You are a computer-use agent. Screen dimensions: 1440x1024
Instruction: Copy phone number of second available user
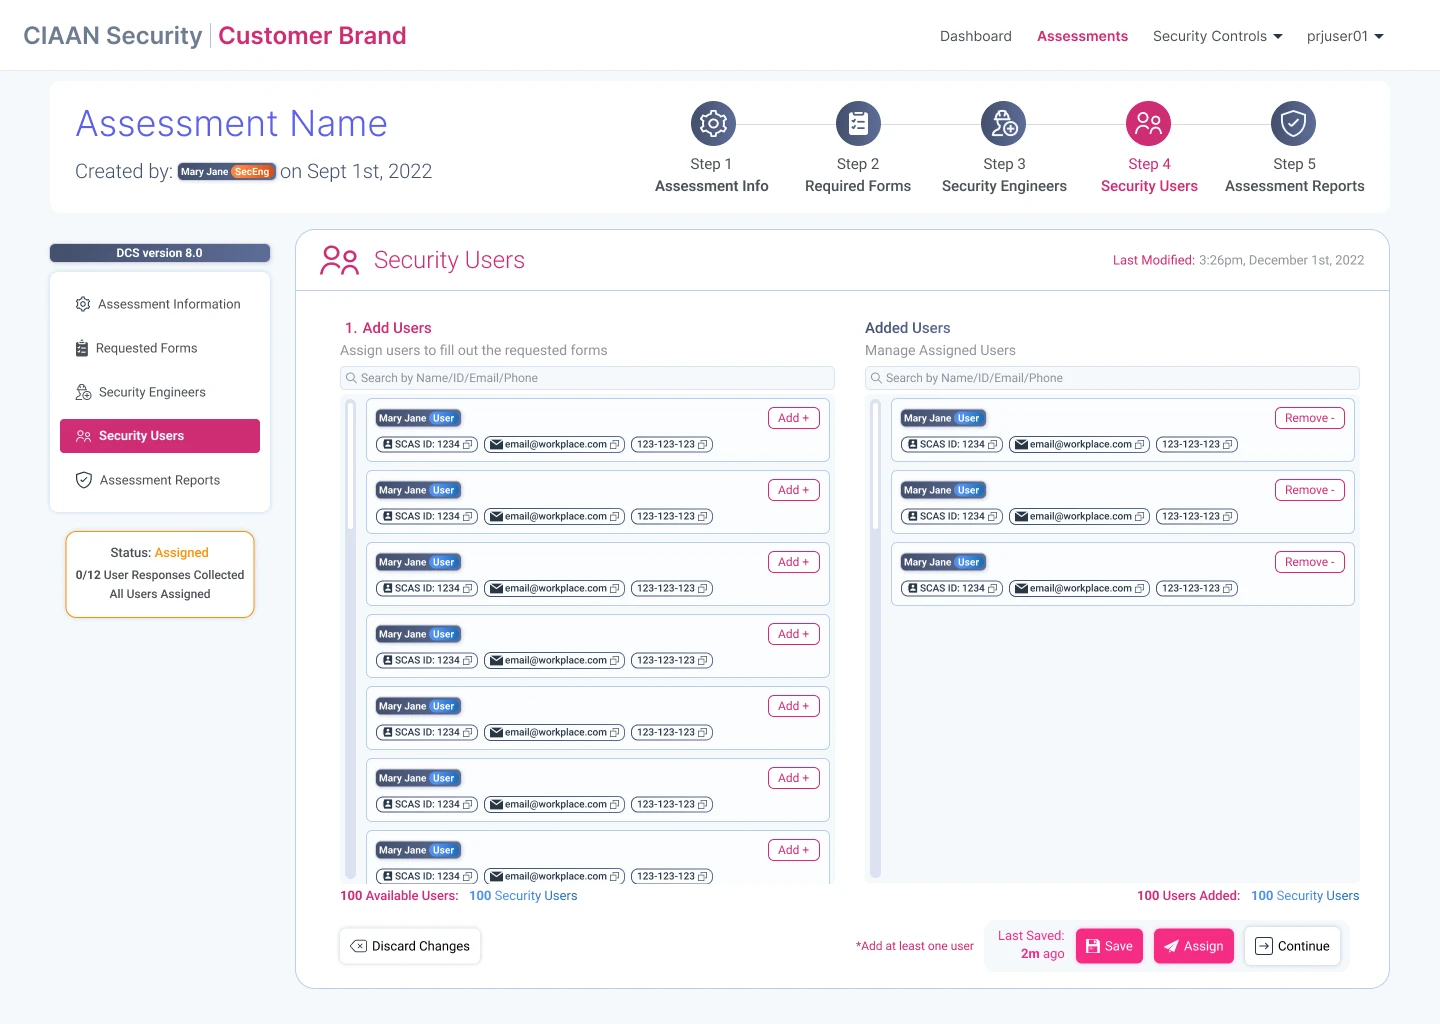(703, 517)
